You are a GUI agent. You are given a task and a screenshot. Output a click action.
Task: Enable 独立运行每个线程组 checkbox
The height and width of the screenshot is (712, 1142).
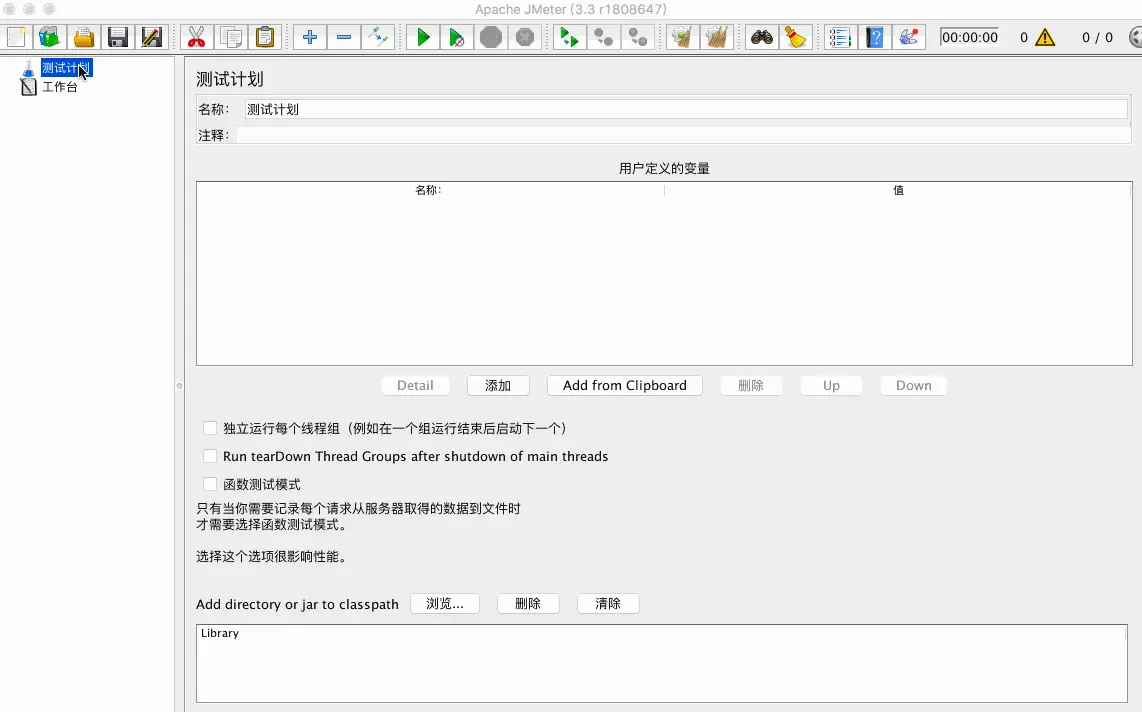tap(210, 428)
